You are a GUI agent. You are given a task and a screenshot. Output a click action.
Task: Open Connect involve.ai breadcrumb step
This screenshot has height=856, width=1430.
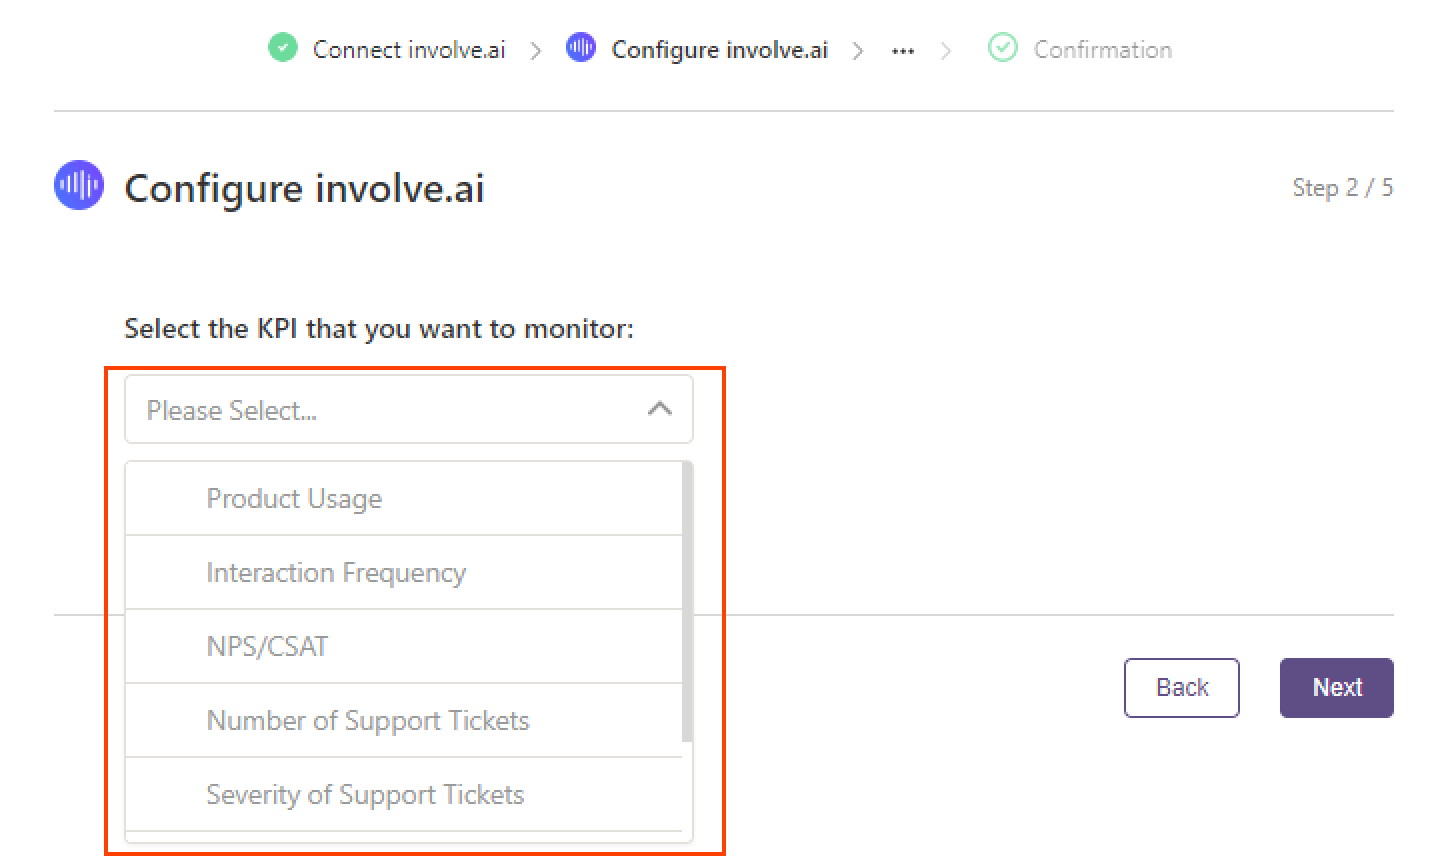[x=409, y=49]
